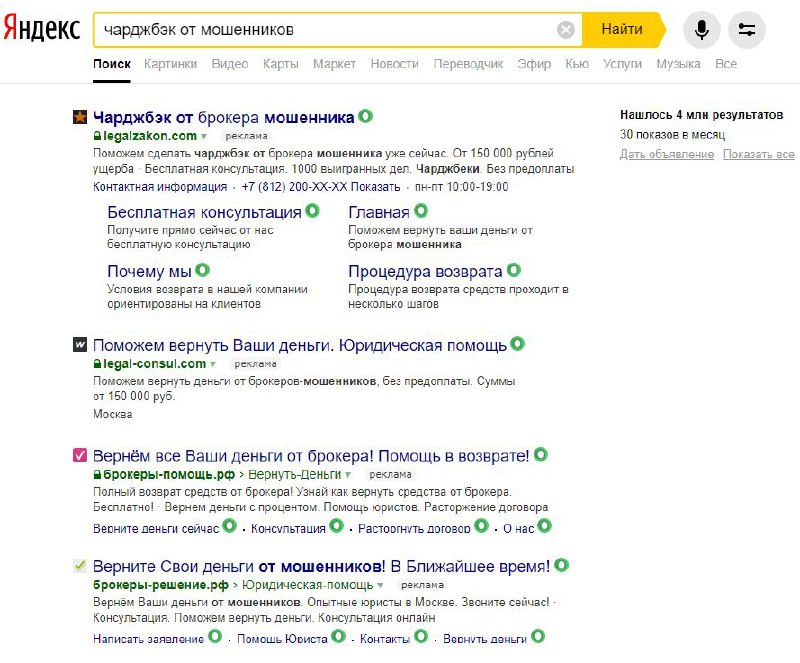The width and height of the screenshot is (800, 663).
Task: Expand dropdown arrow after Вернуть-Деньги
Action: 349,474
